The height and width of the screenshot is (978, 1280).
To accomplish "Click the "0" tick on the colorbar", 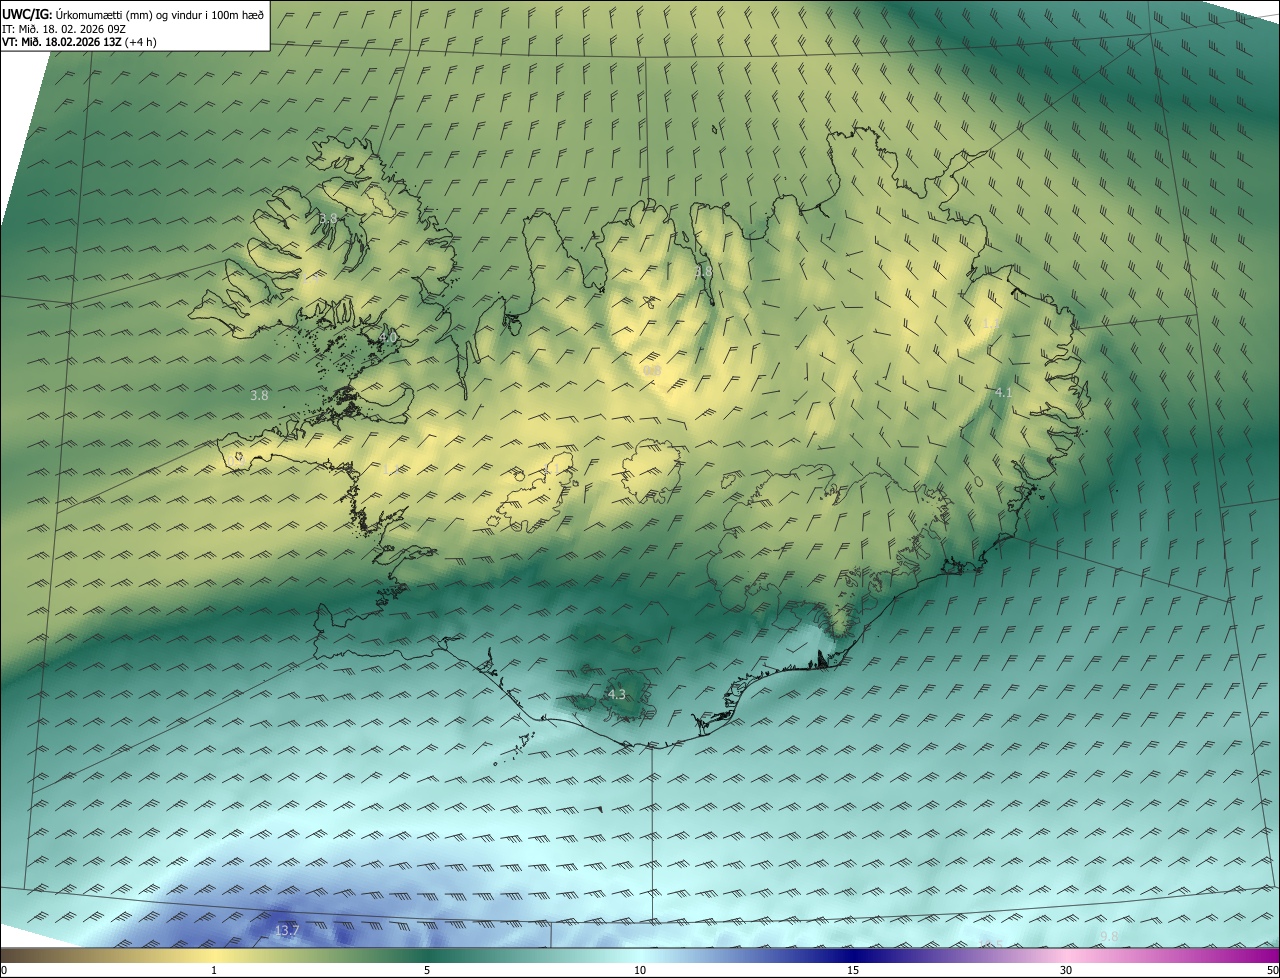I will [4, 970].
